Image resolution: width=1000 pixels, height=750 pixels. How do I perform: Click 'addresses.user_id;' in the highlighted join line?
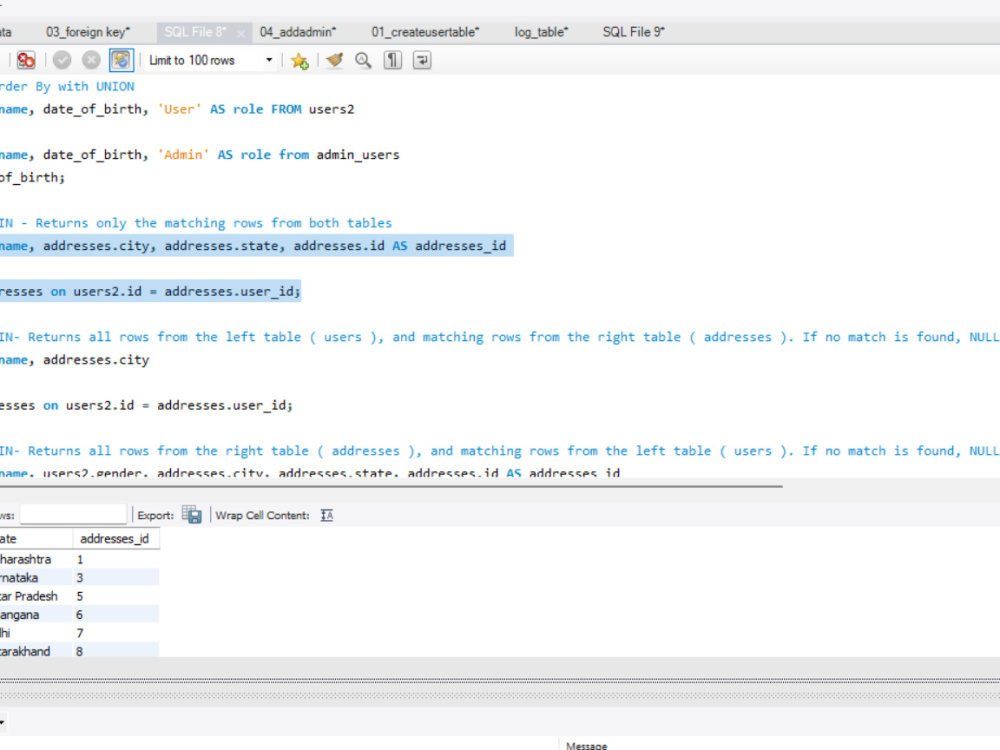(x=232, y=291)
